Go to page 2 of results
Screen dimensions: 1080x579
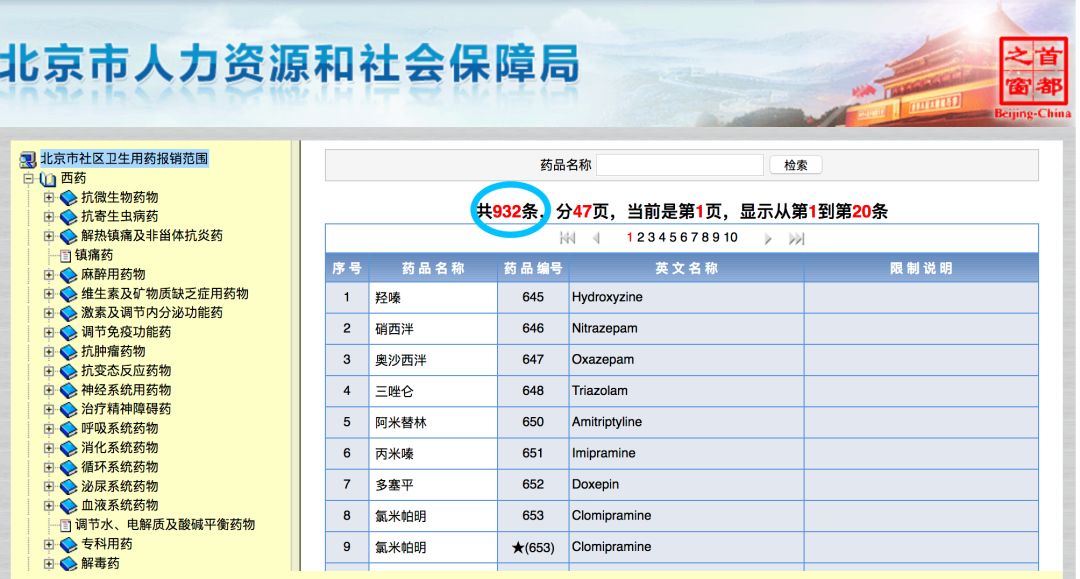(x=641, y=238)
